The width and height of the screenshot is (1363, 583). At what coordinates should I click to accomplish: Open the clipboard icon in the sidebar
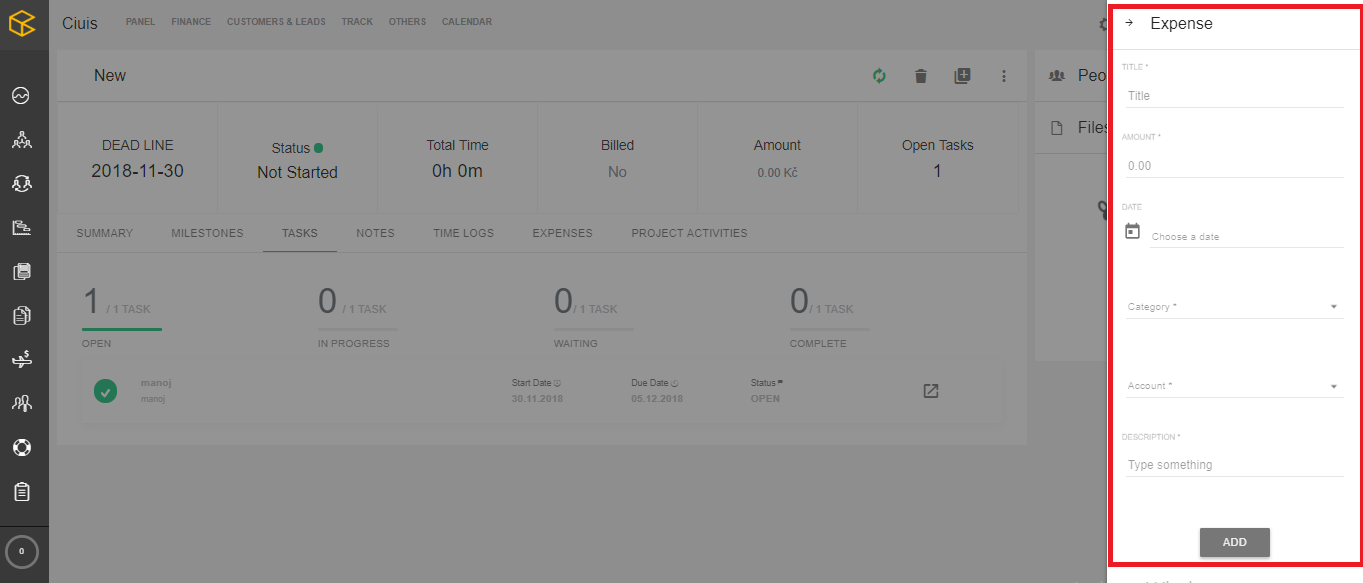21,491
